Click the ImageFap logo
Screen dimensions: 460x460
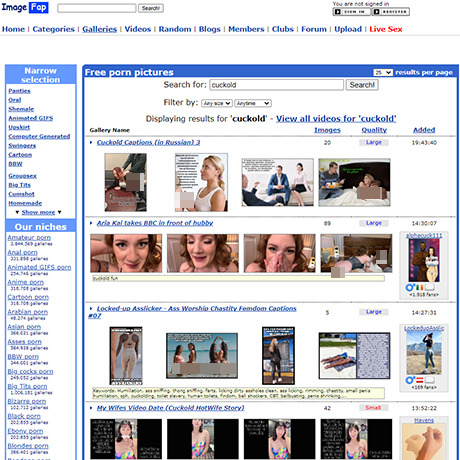point(25,7)
